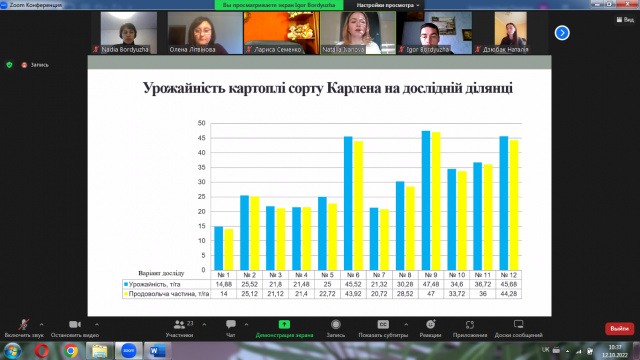Open Настройки просмотра view options dropdown
Image resolution: width=640 pixels, height=360 pixels.
point(387,5)
